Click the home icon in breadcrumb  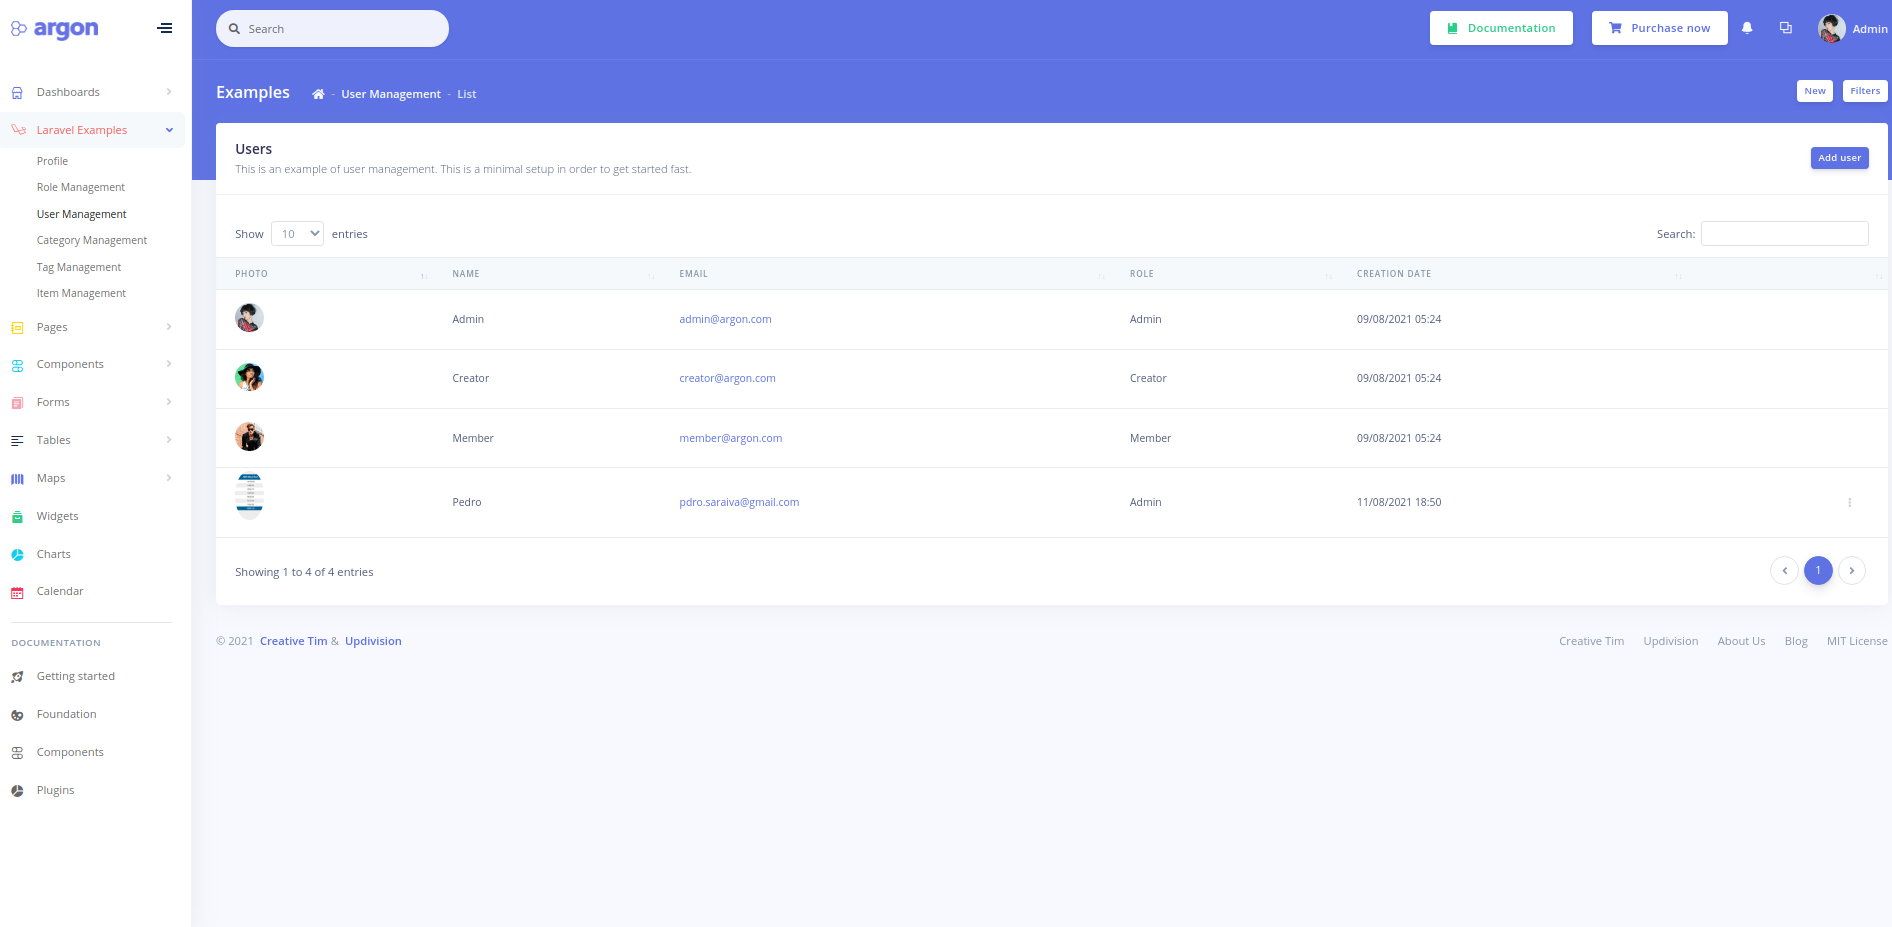[318, 94]
